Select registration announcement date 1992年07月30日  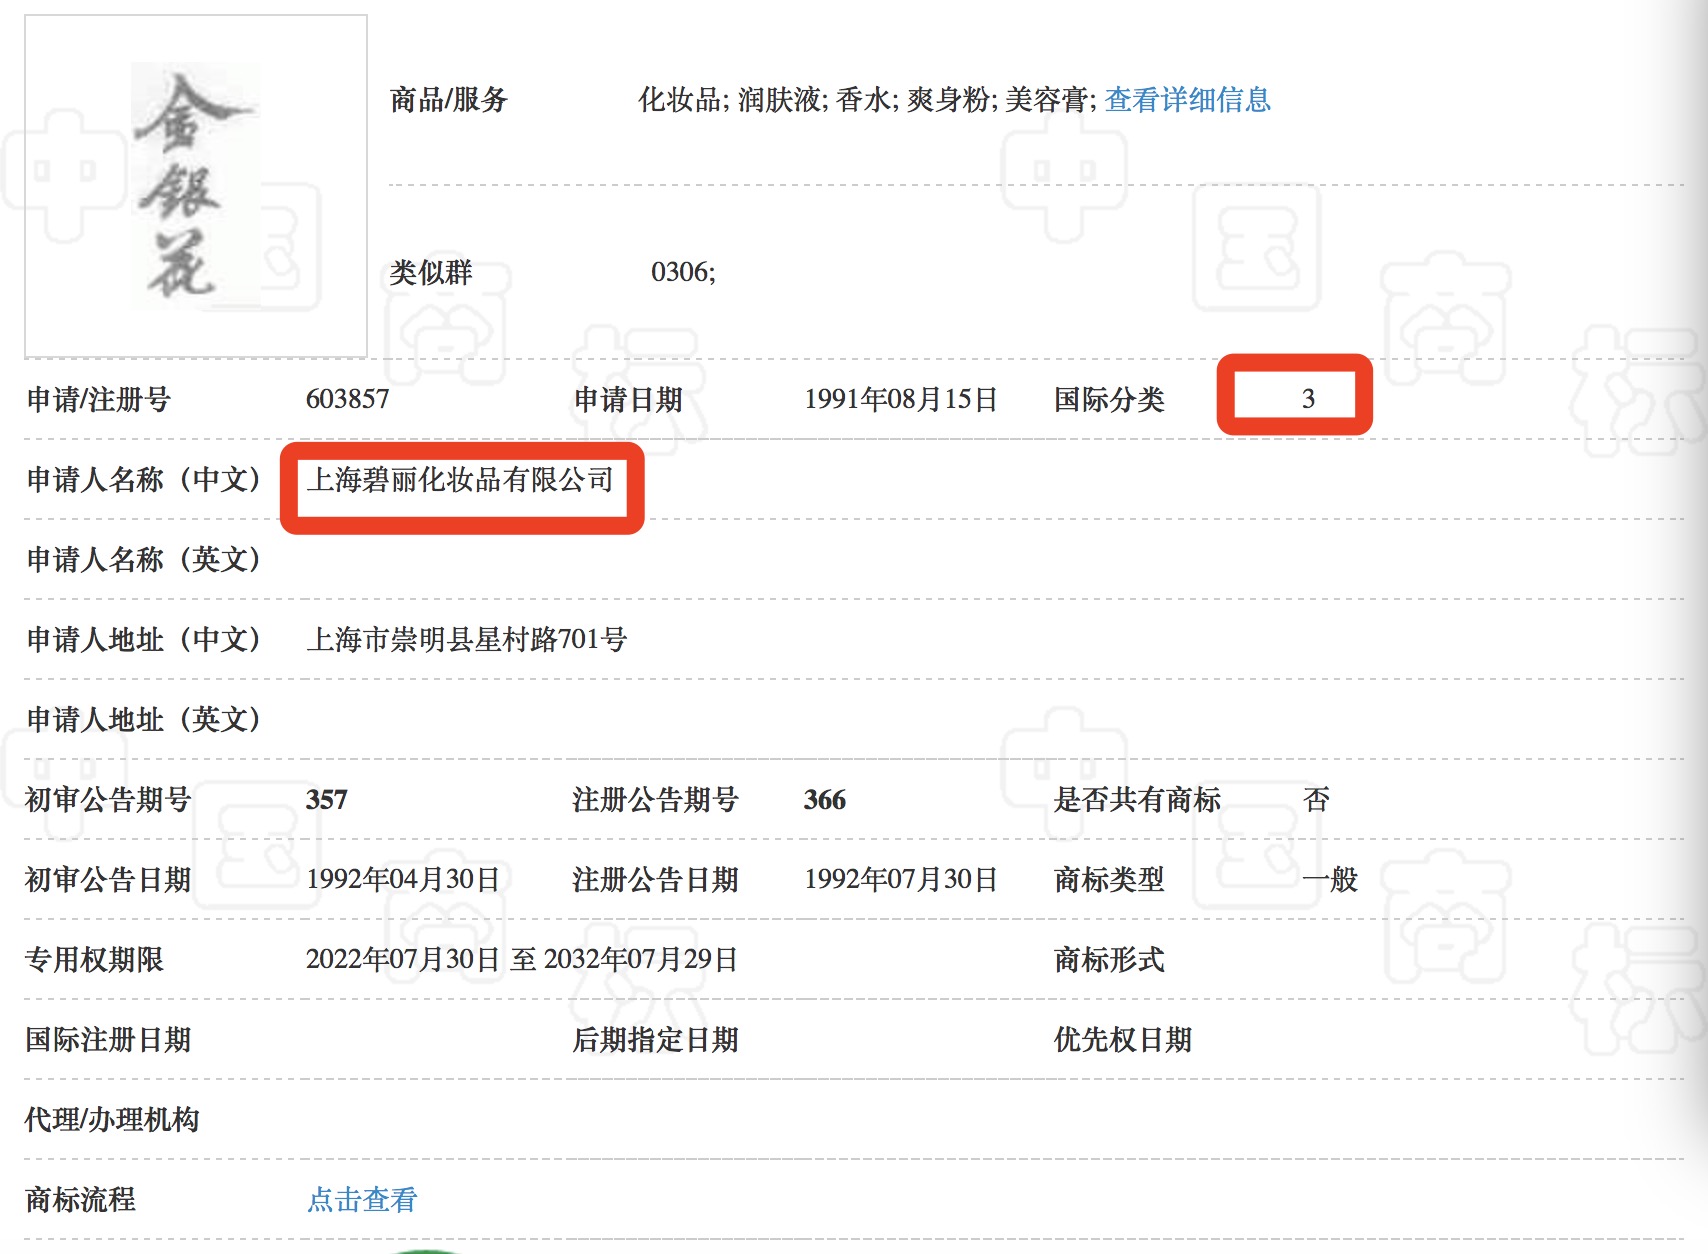tap(900, 879)
